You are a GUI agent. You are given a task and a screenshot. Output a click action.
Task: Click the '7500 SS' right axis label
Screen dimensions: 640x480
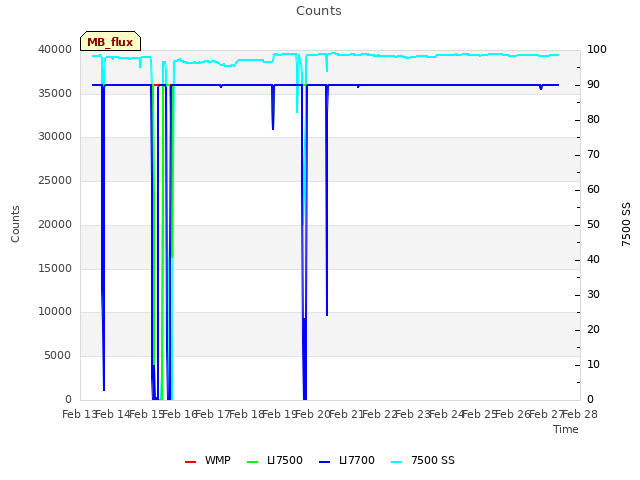[x=626, y=224]
